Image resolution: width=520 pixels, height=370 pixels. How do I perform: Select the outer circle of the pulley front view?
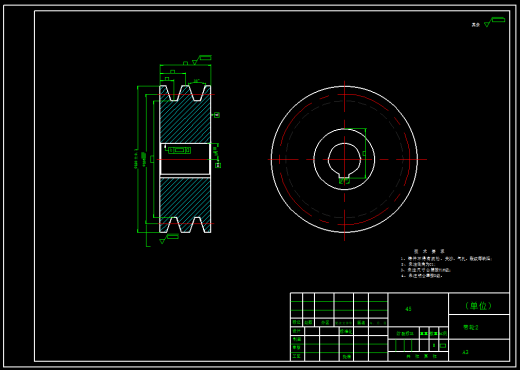click(x=344, y=159)
